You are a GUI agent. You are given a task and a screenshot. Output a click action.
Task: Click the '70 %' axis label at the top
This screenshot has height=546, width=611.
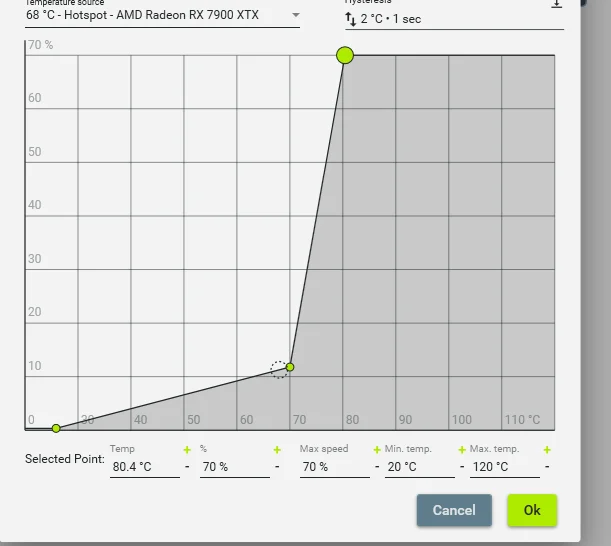[41, 45]
